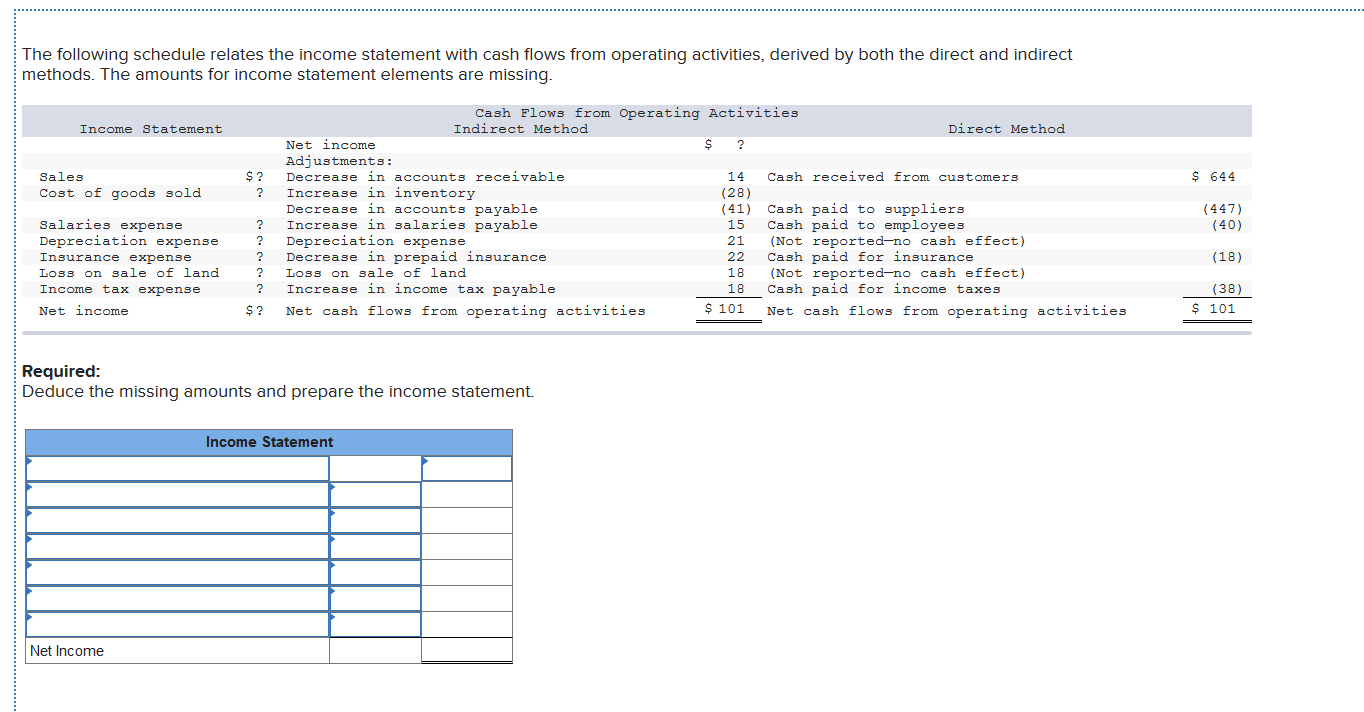1364x712 pixels.
Task: Click the flag marker in the fifth row description cell
Action: (28, 565)
